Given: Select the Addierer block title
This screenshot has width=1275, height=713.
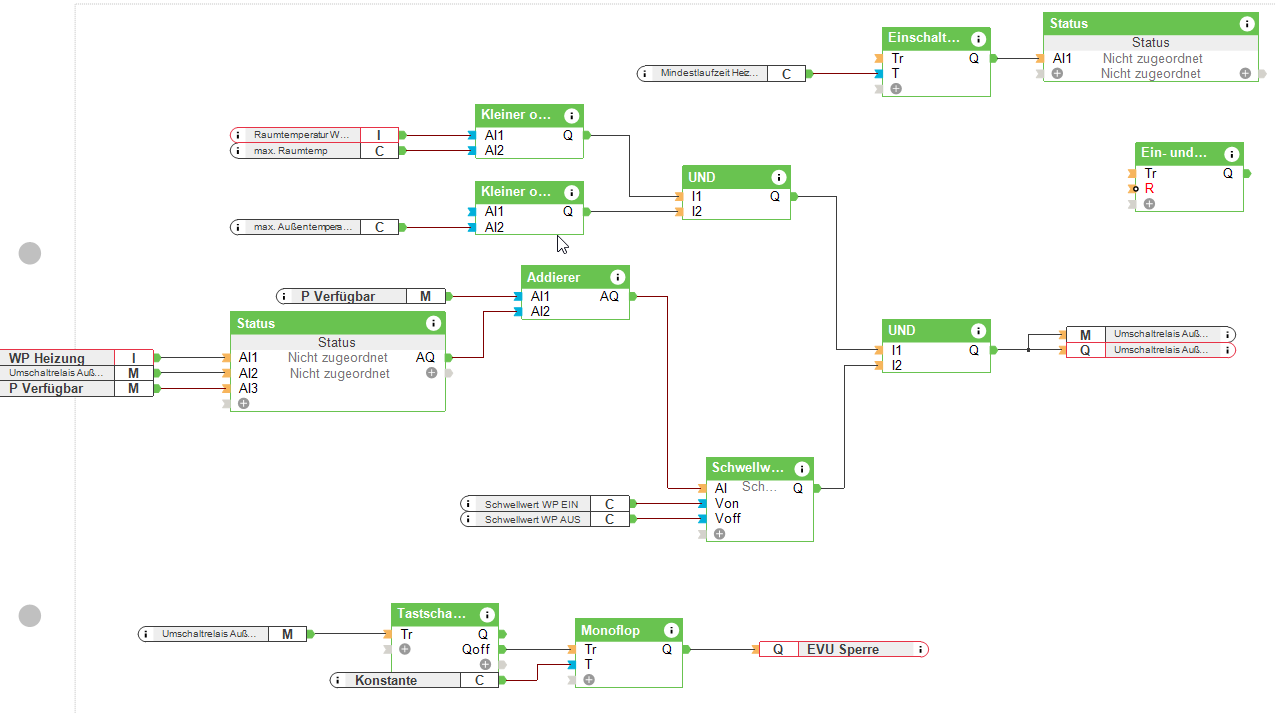Looking at the screenshot, I should pos(554,277).
